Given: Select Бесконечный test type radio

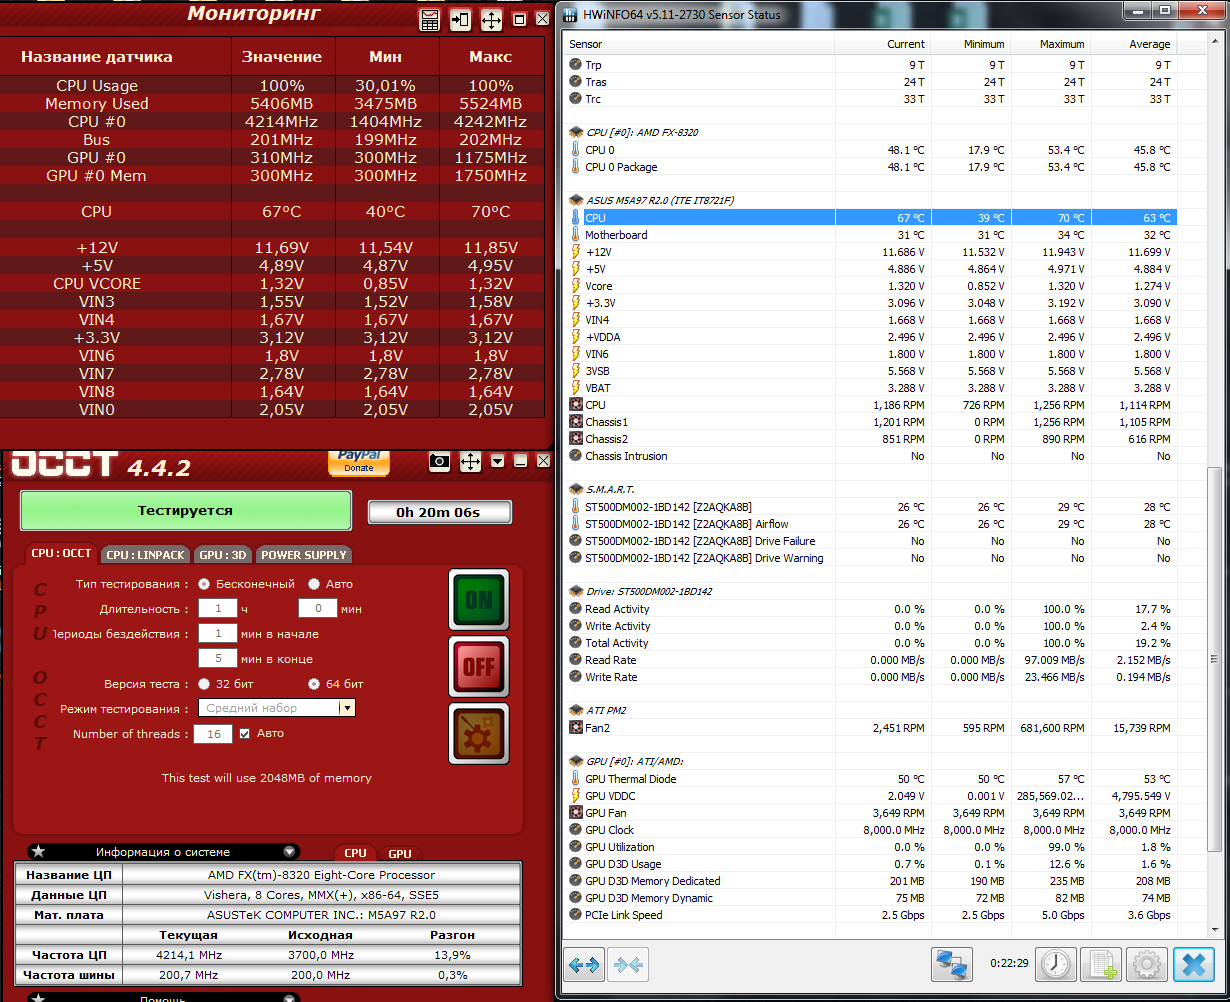Looking at the screenshot, I should (x=204, y=584).
